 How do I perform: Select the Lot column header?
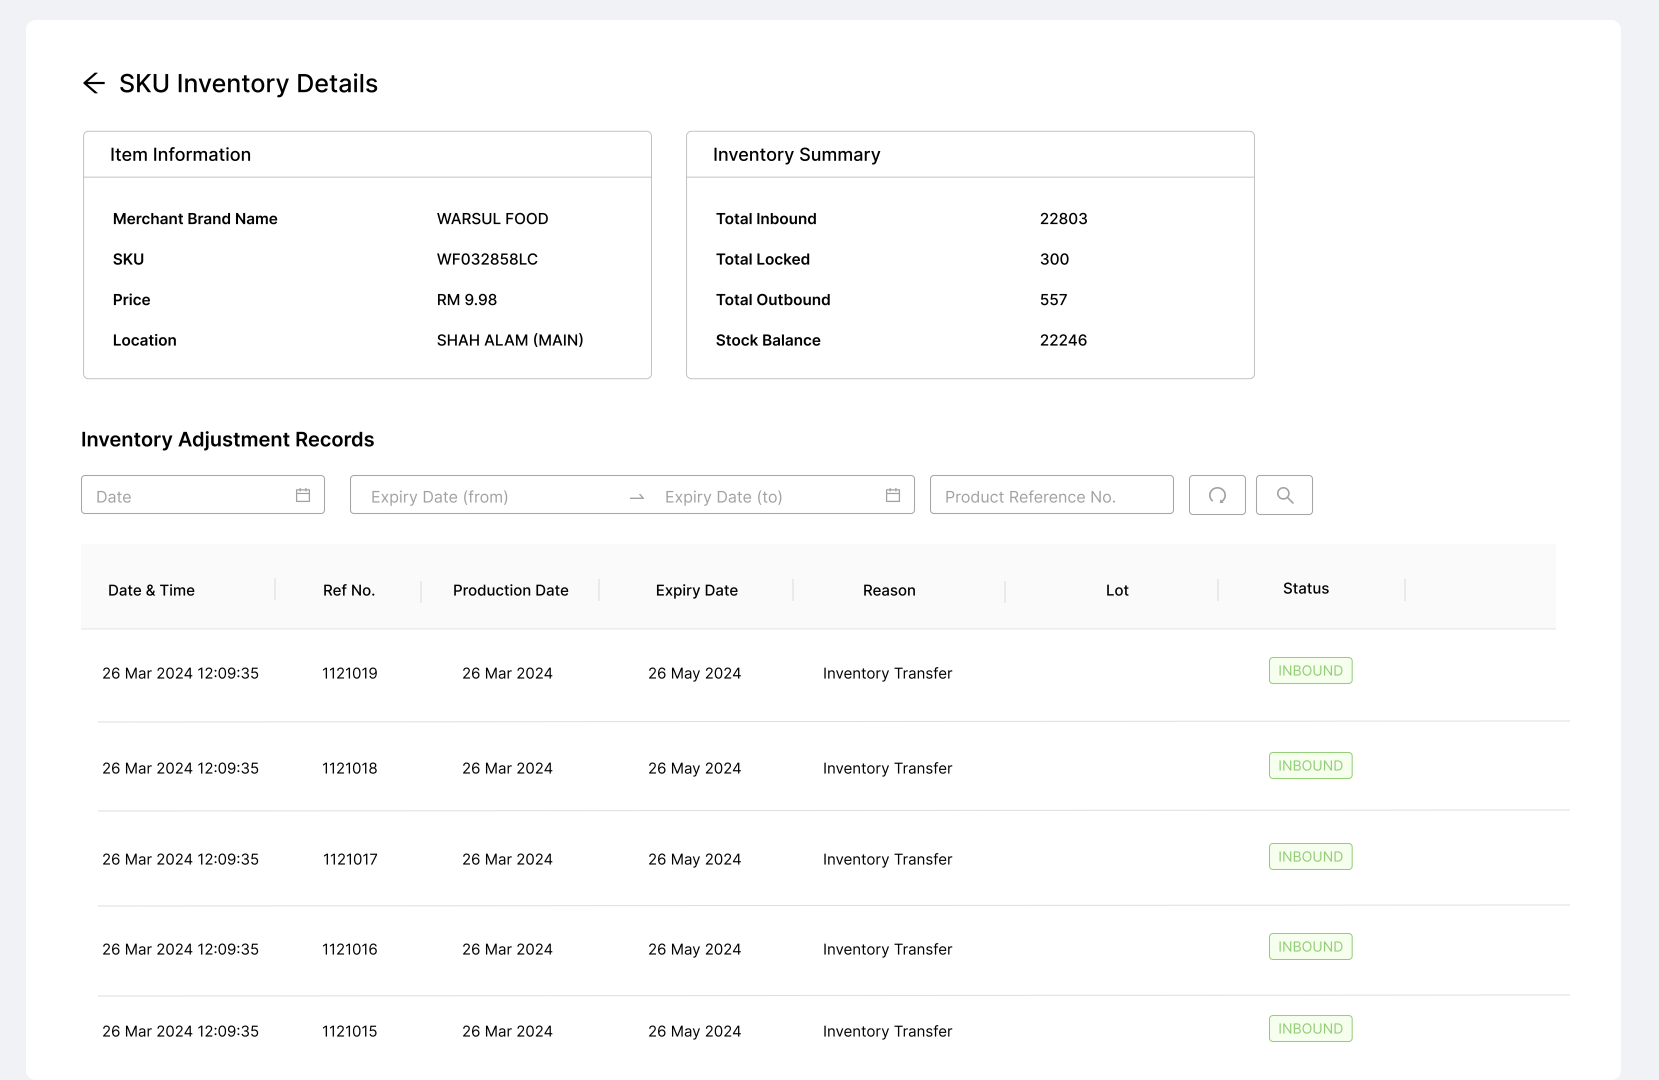point(1117,590)
